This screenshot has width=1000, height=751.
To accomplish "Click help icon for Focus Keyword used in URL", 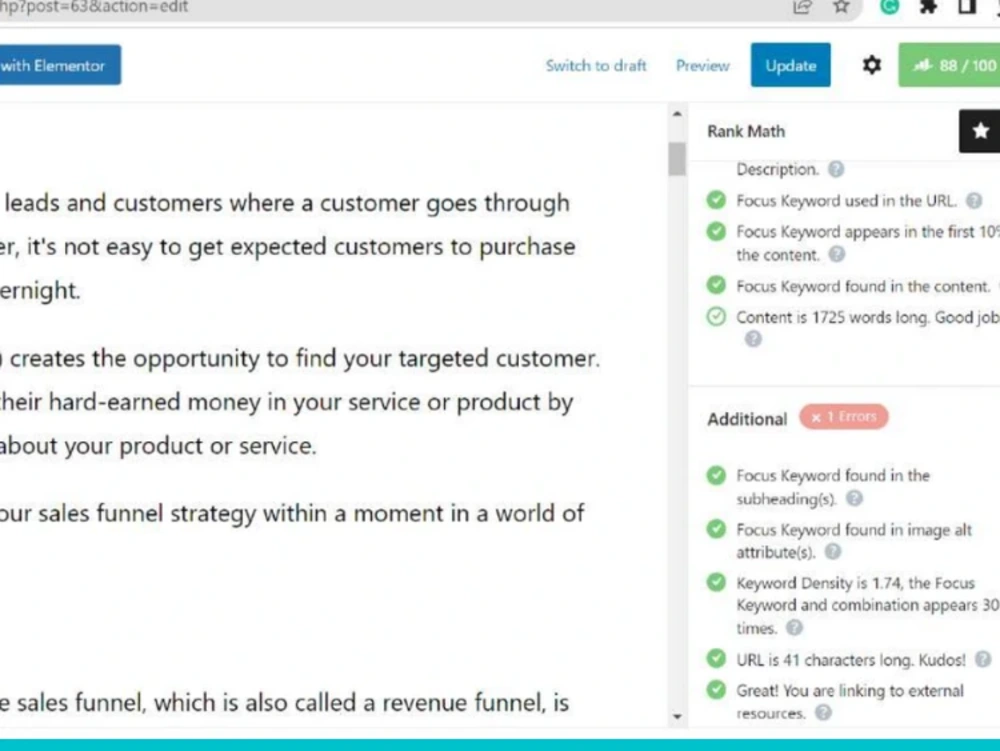I will (973, 201).
